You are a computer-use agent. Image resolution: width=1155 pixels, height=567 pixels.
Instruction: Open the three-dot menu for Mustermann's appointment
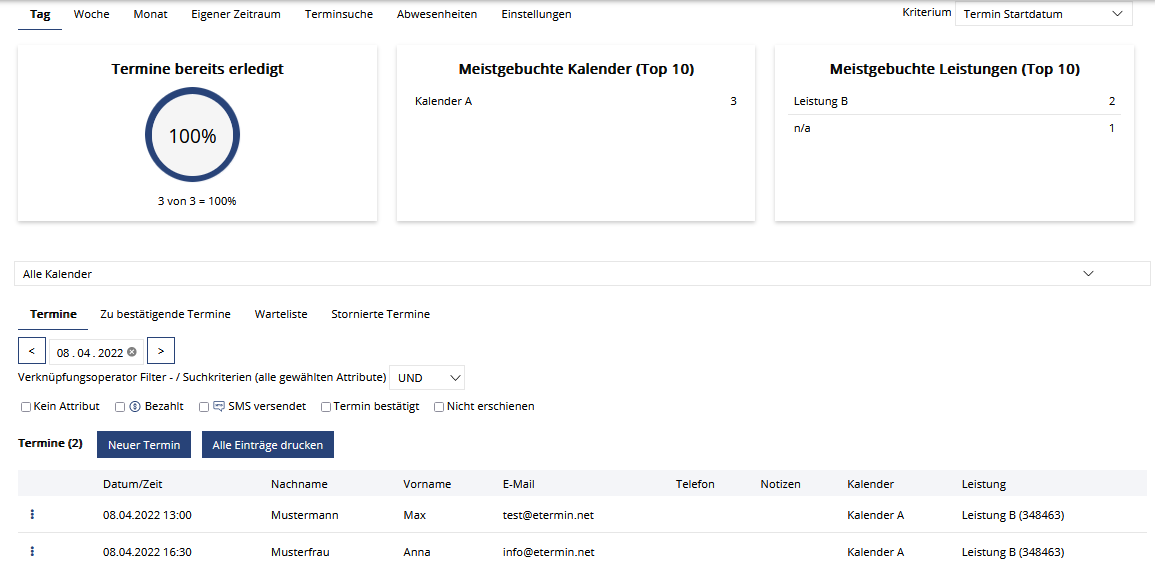(x=32, y=515)
